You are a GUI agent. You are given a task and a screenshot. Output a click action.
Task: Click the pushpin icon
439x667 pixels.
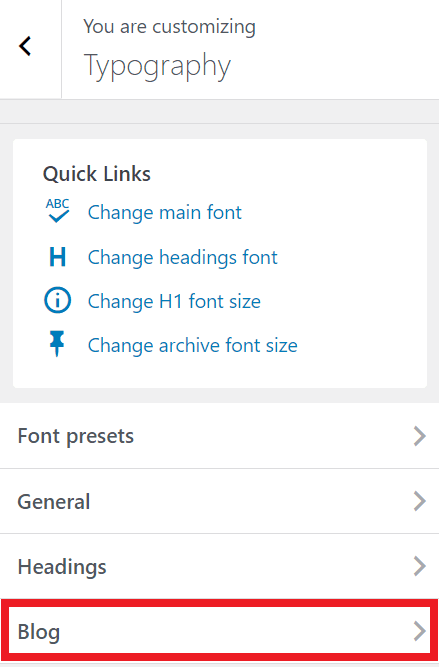(57, 344)
